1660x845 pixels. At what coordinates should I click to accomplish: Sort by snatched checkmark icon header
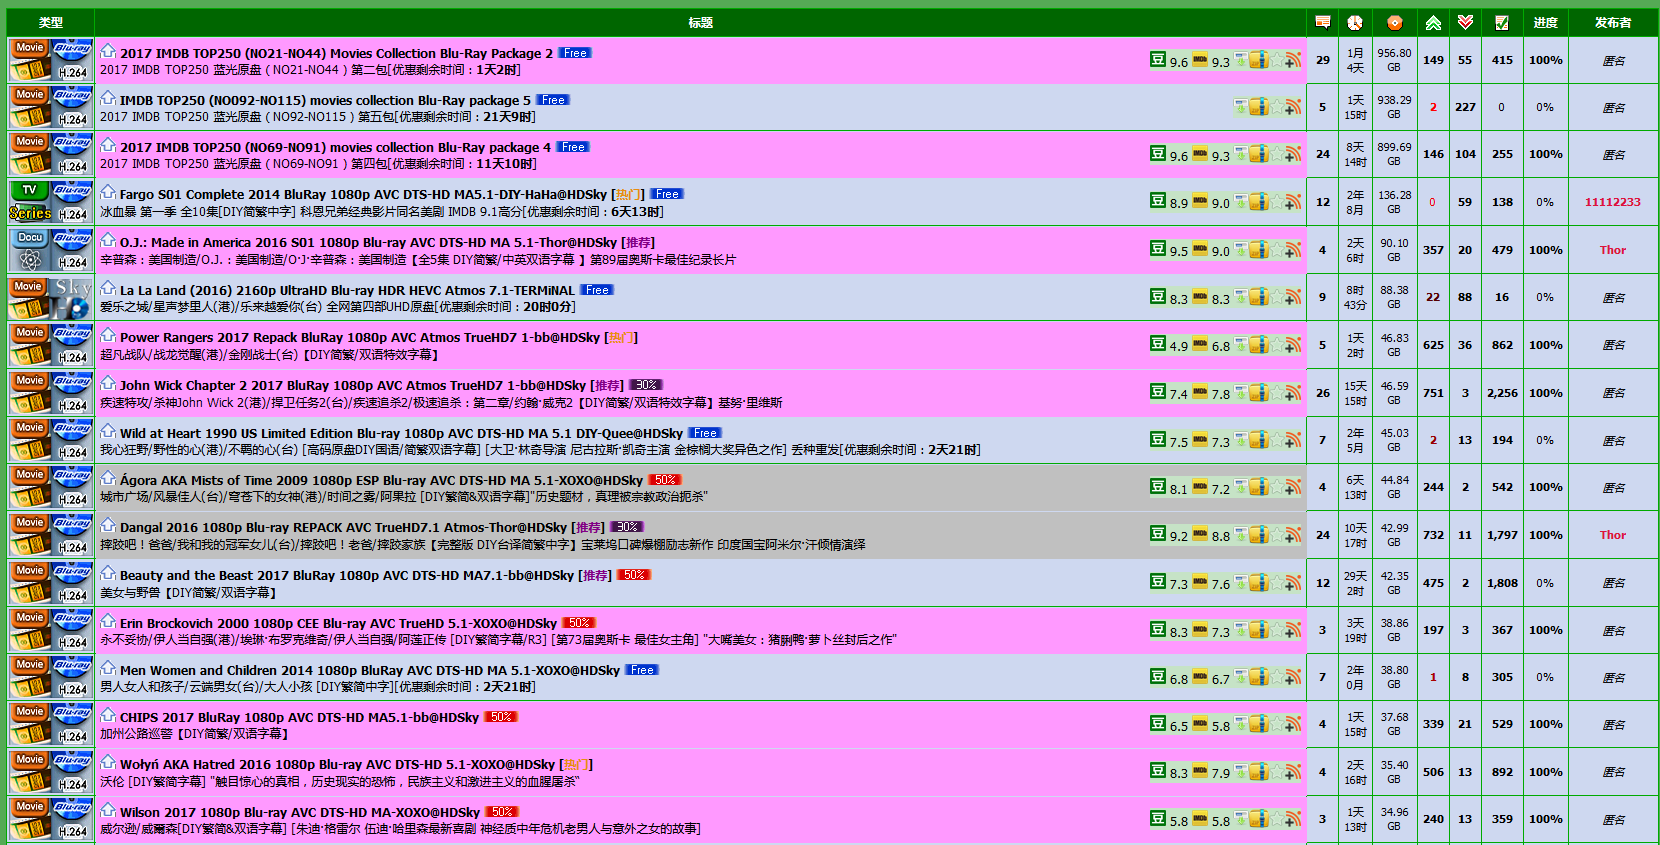(1501, 22)
